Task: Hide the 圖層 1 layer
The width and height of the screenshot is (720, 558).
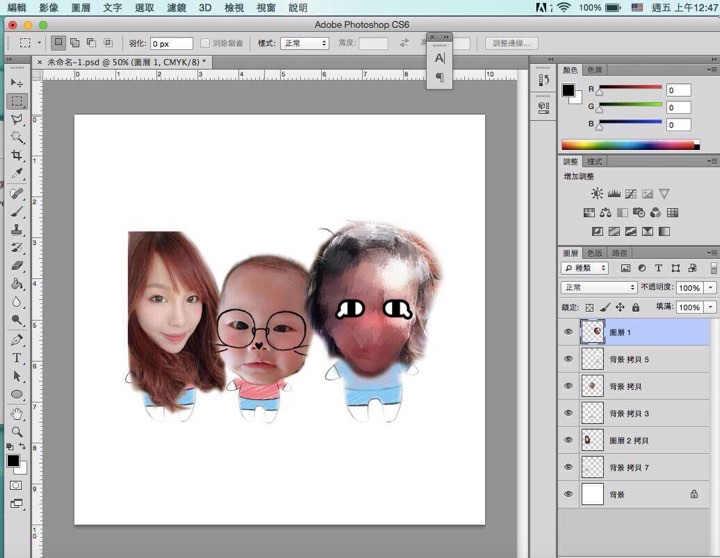Action: click(569, 332)
